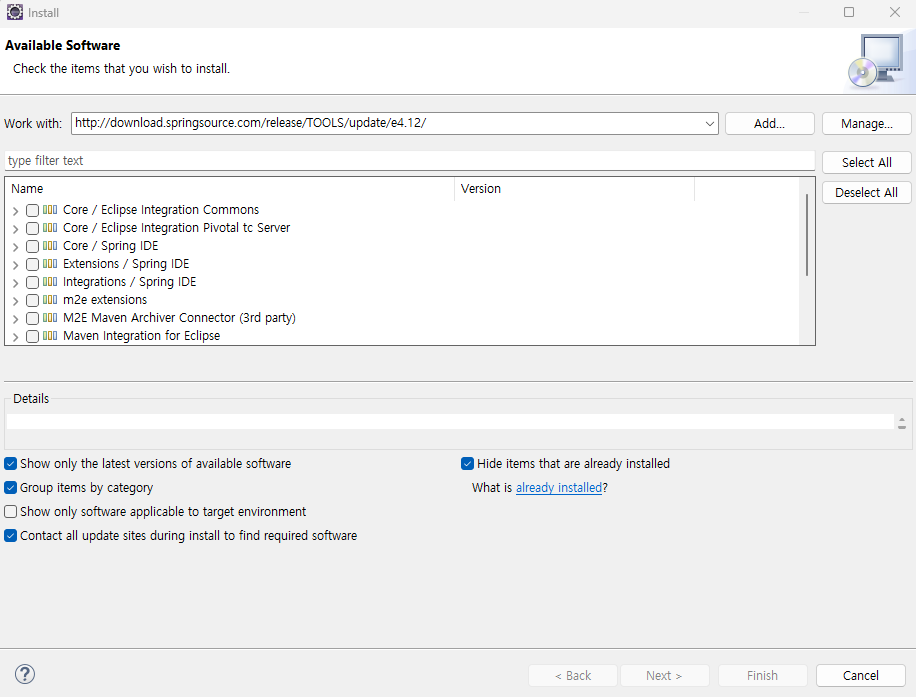Enable Show only software applicable to target environment
The height and width of the screenshot is (697, 916).
tap(11, 512)
